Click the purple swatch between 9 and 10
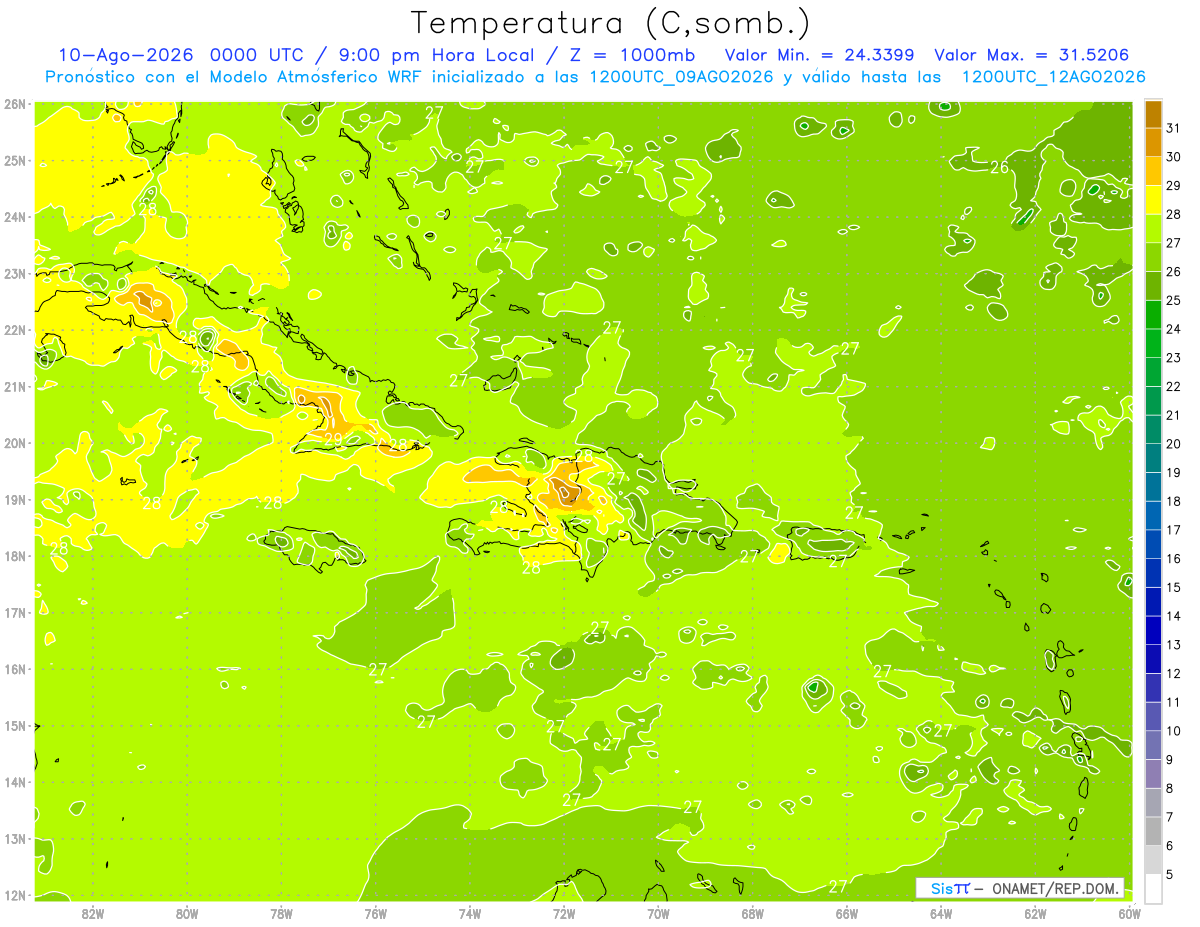The image size is (1200, 927). pyautogui.click(x=1153, y=745)
